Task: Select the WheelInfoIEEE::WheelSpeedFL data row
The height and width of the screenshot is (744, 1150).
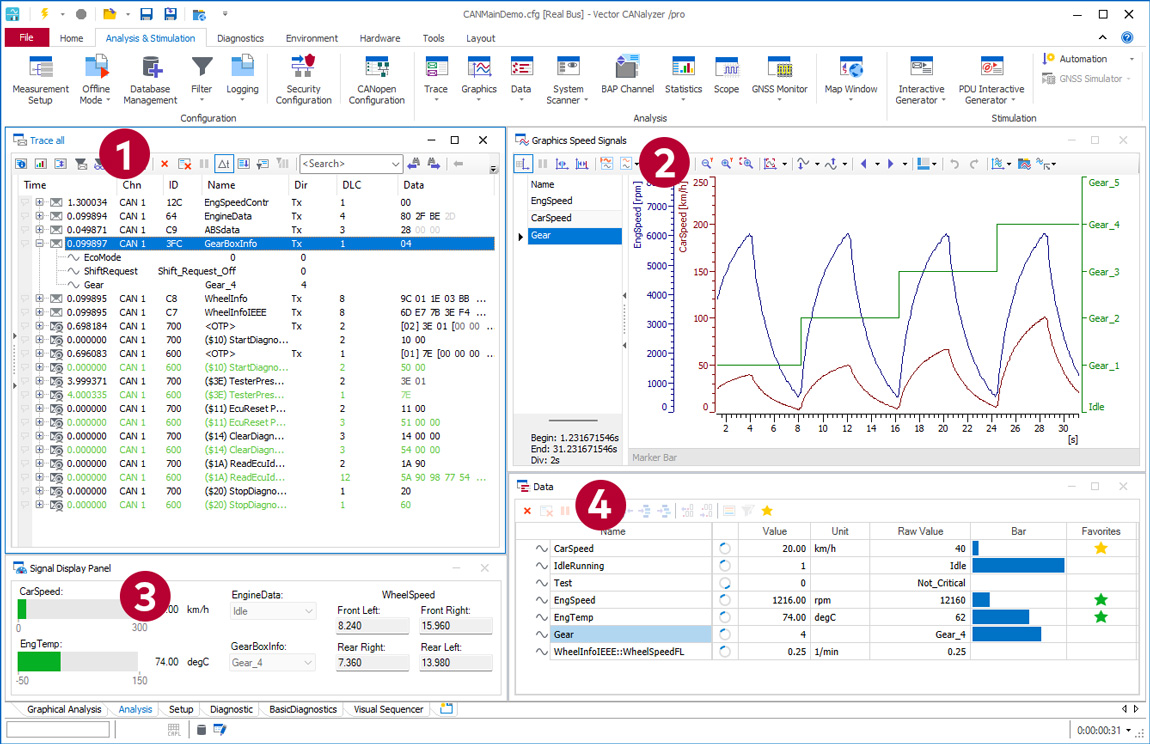Action: [x=827, y=652]
